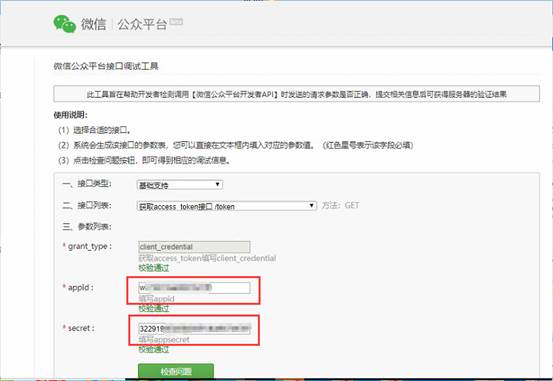Click the grant_type client_credential field

click(x=194, y=247)
